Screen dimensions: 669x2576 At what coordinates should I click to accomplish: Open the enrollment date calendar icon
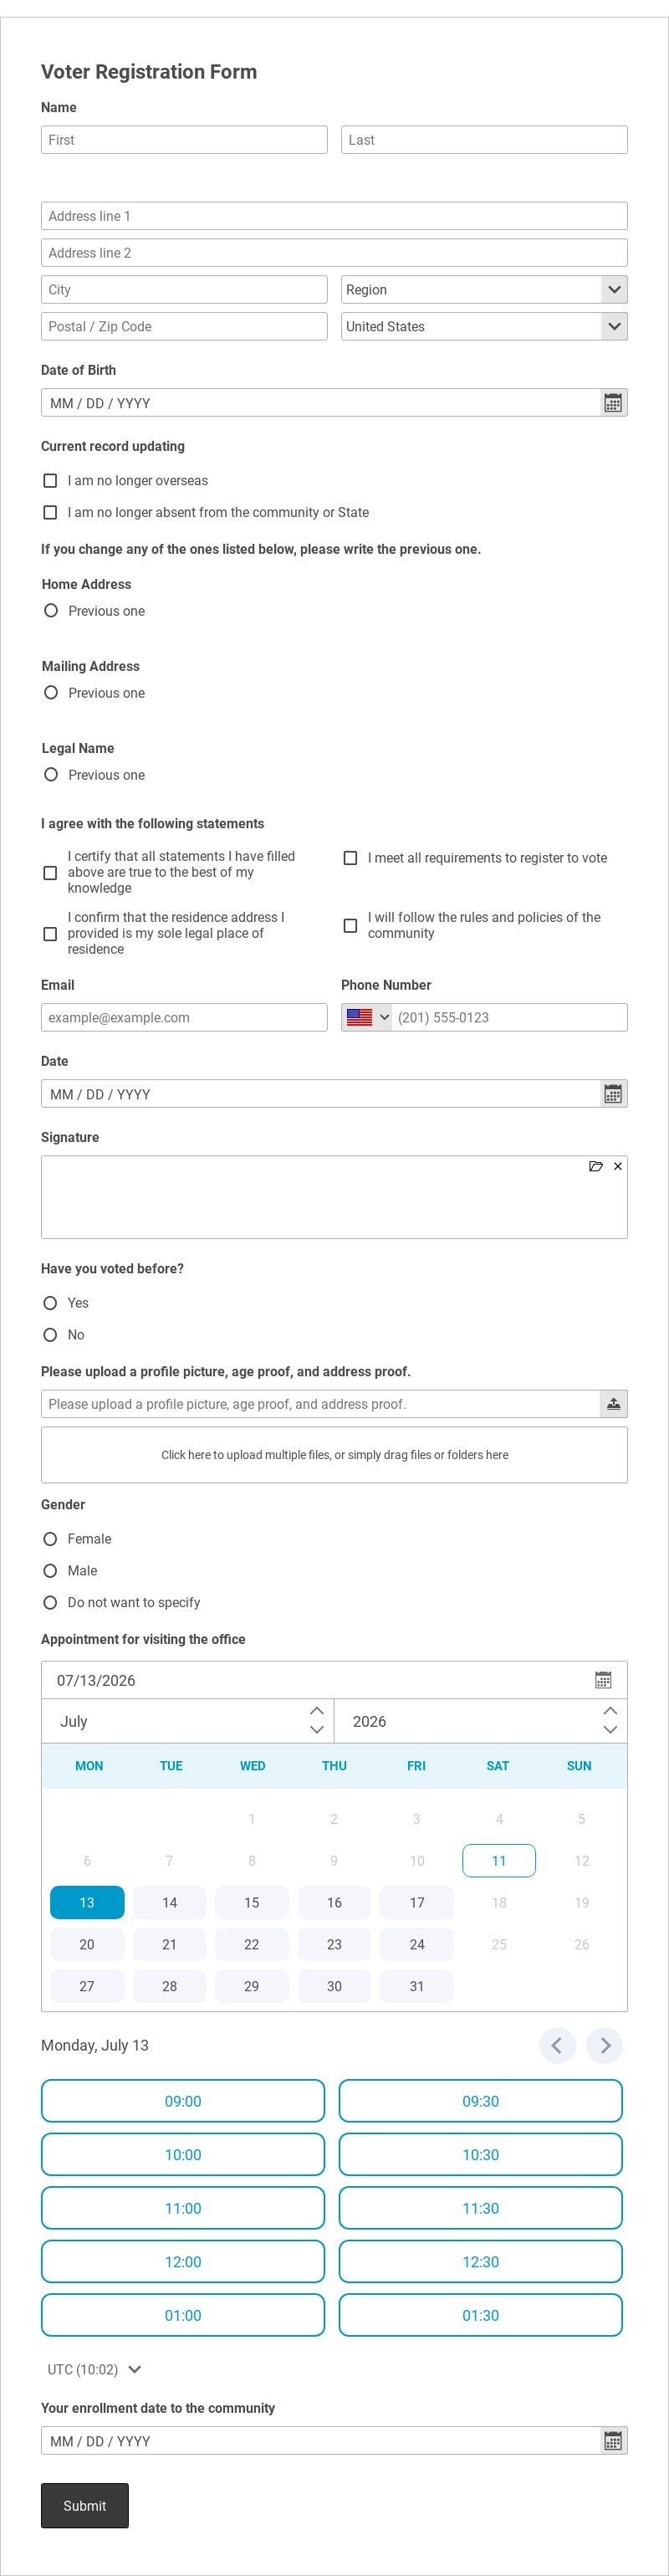click(613, 2441)
